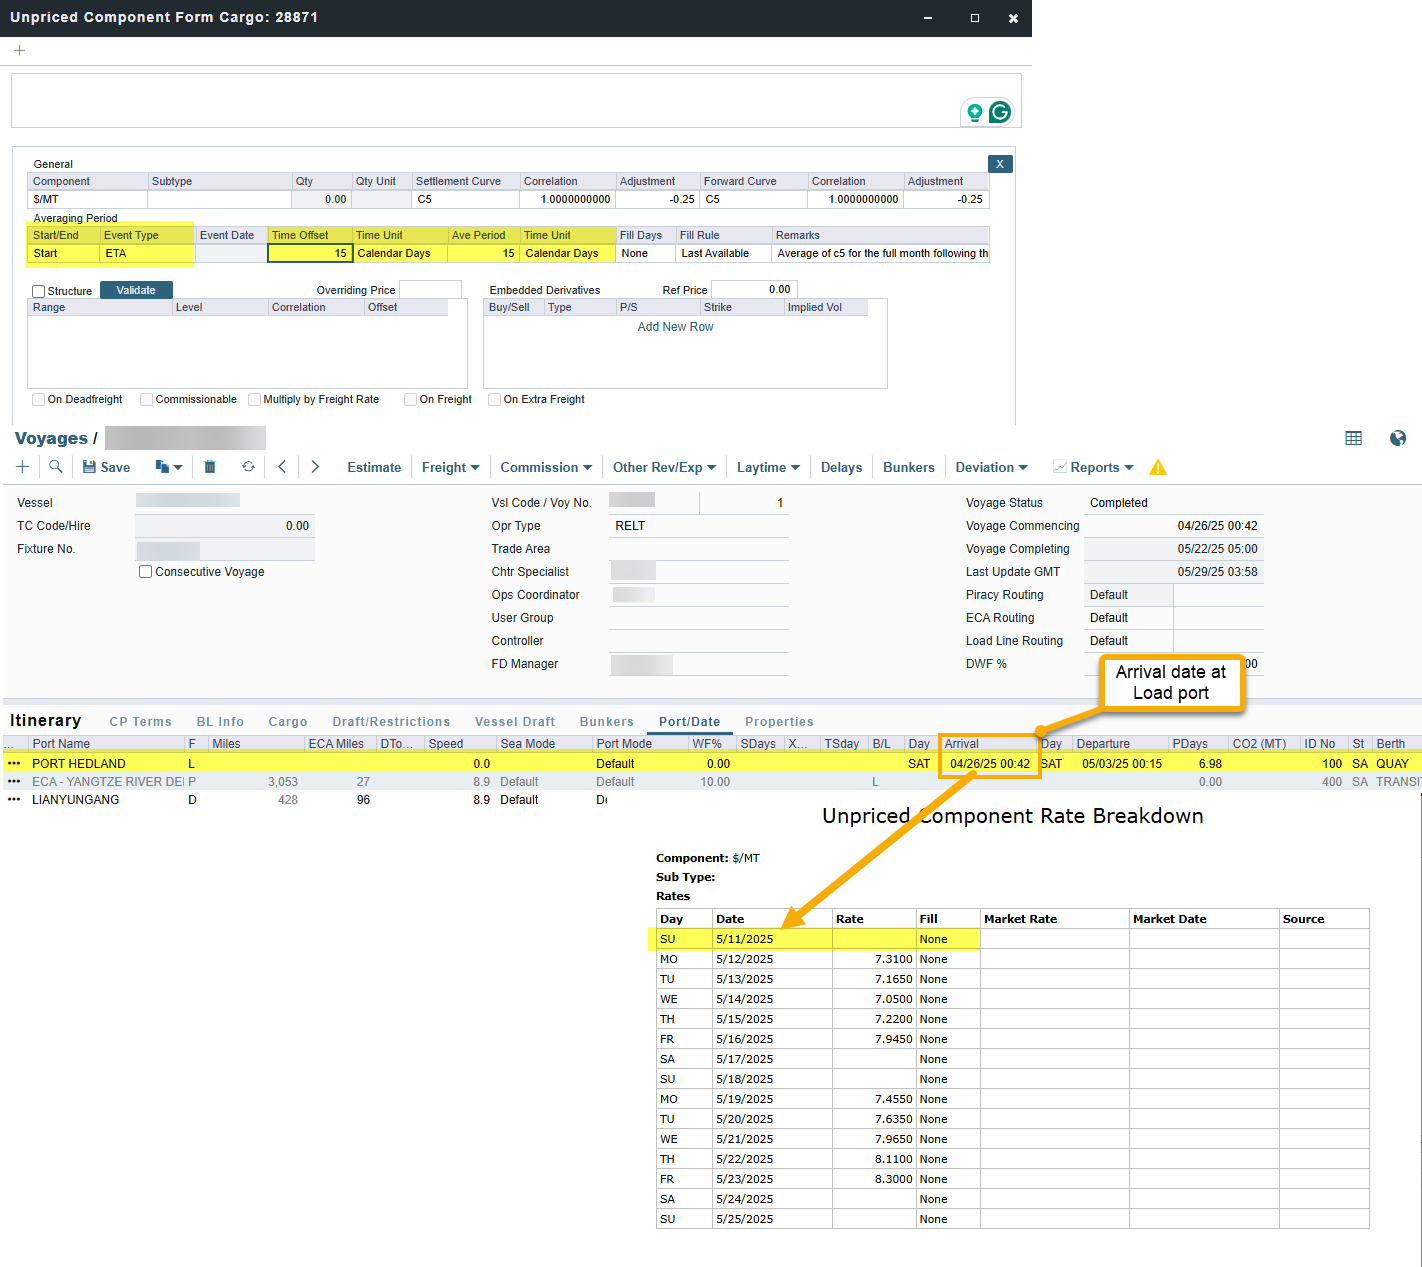Add a new voyage with the plus icon

point(22,467)
